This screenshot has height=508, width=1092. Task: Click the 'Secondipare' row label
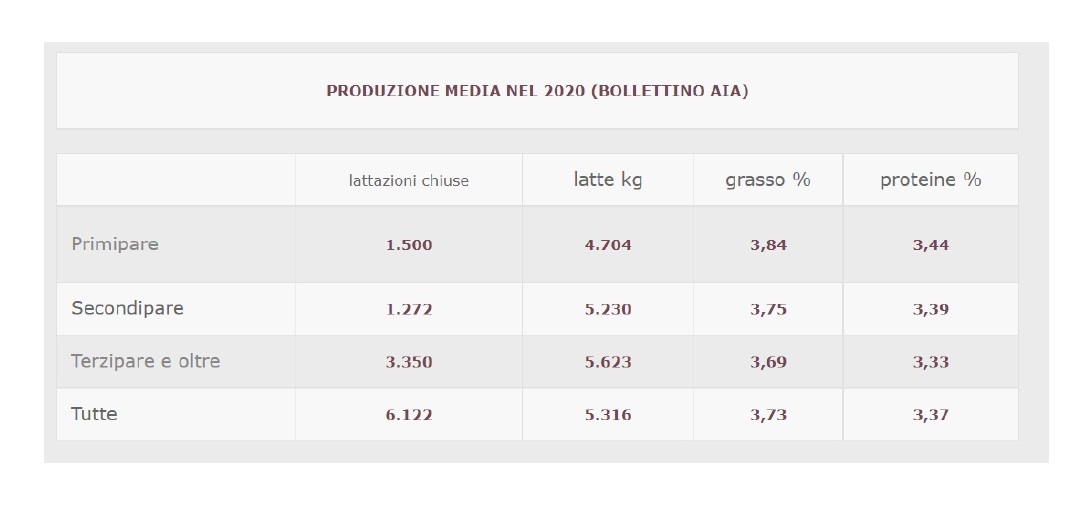(127, 308)
